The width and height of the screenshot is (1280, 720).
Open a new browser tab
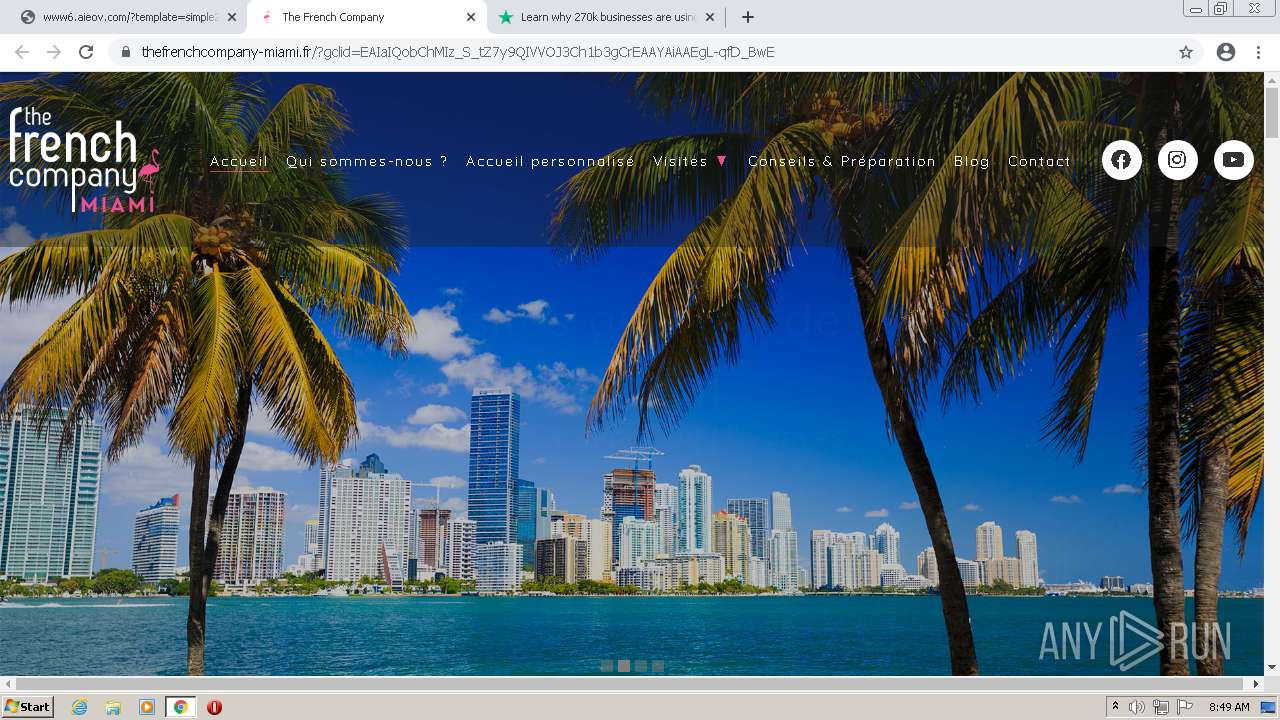tap(748, 17)
